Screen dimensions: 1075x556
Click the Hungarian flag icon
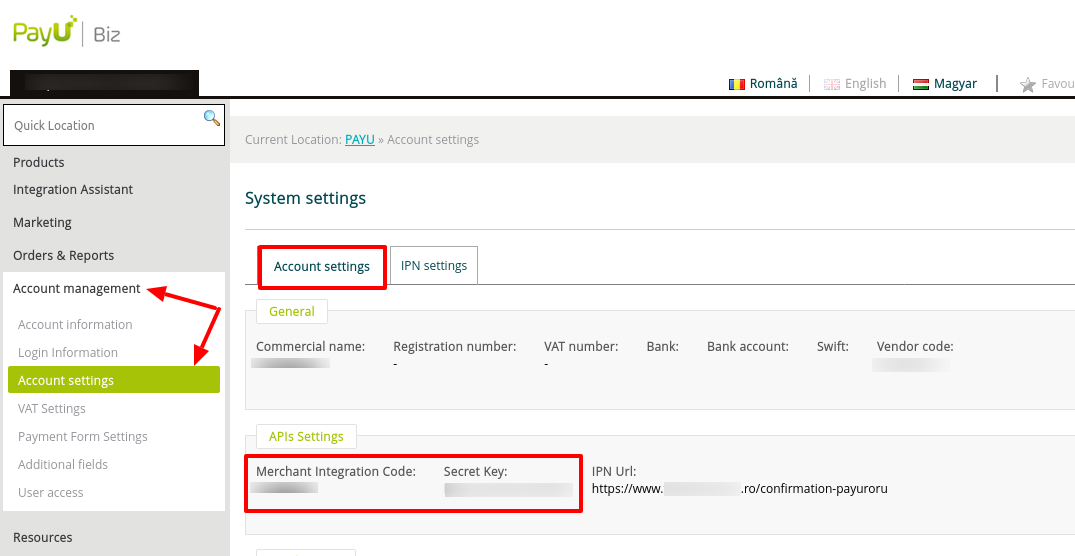921,84
